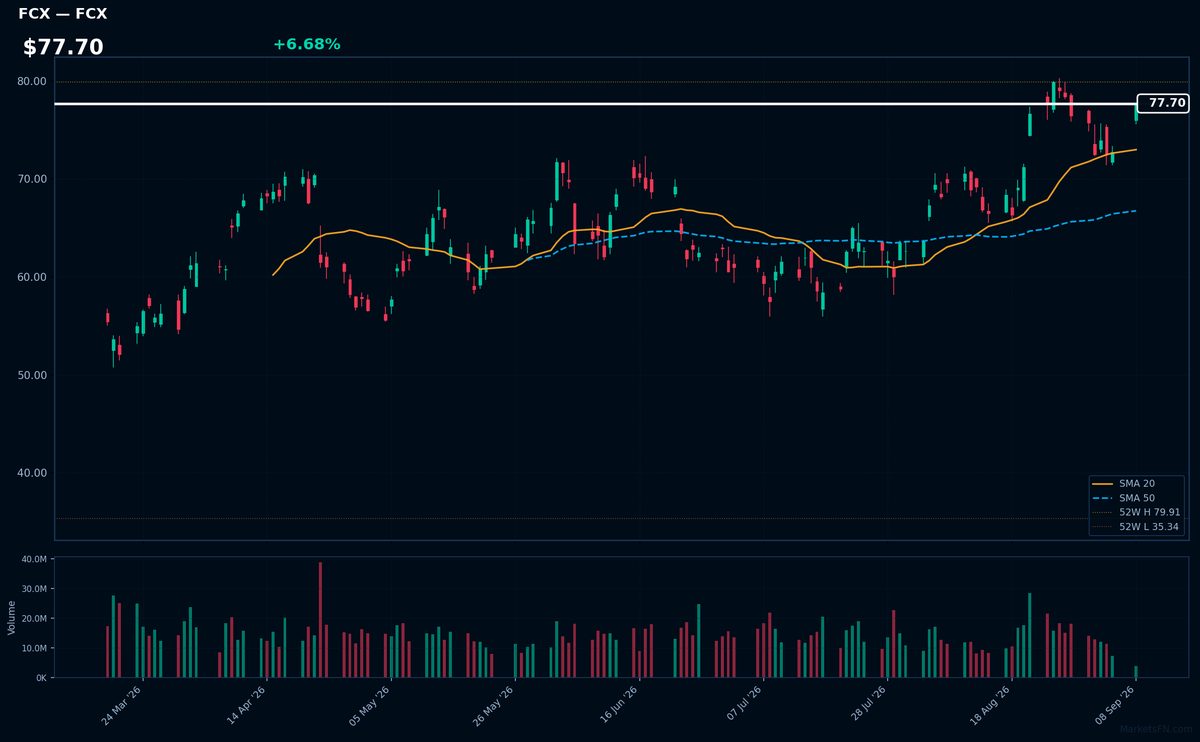Click the "07 Jul '26" date label
Screen dimensions: 1200x742
[x=742, y=706]
